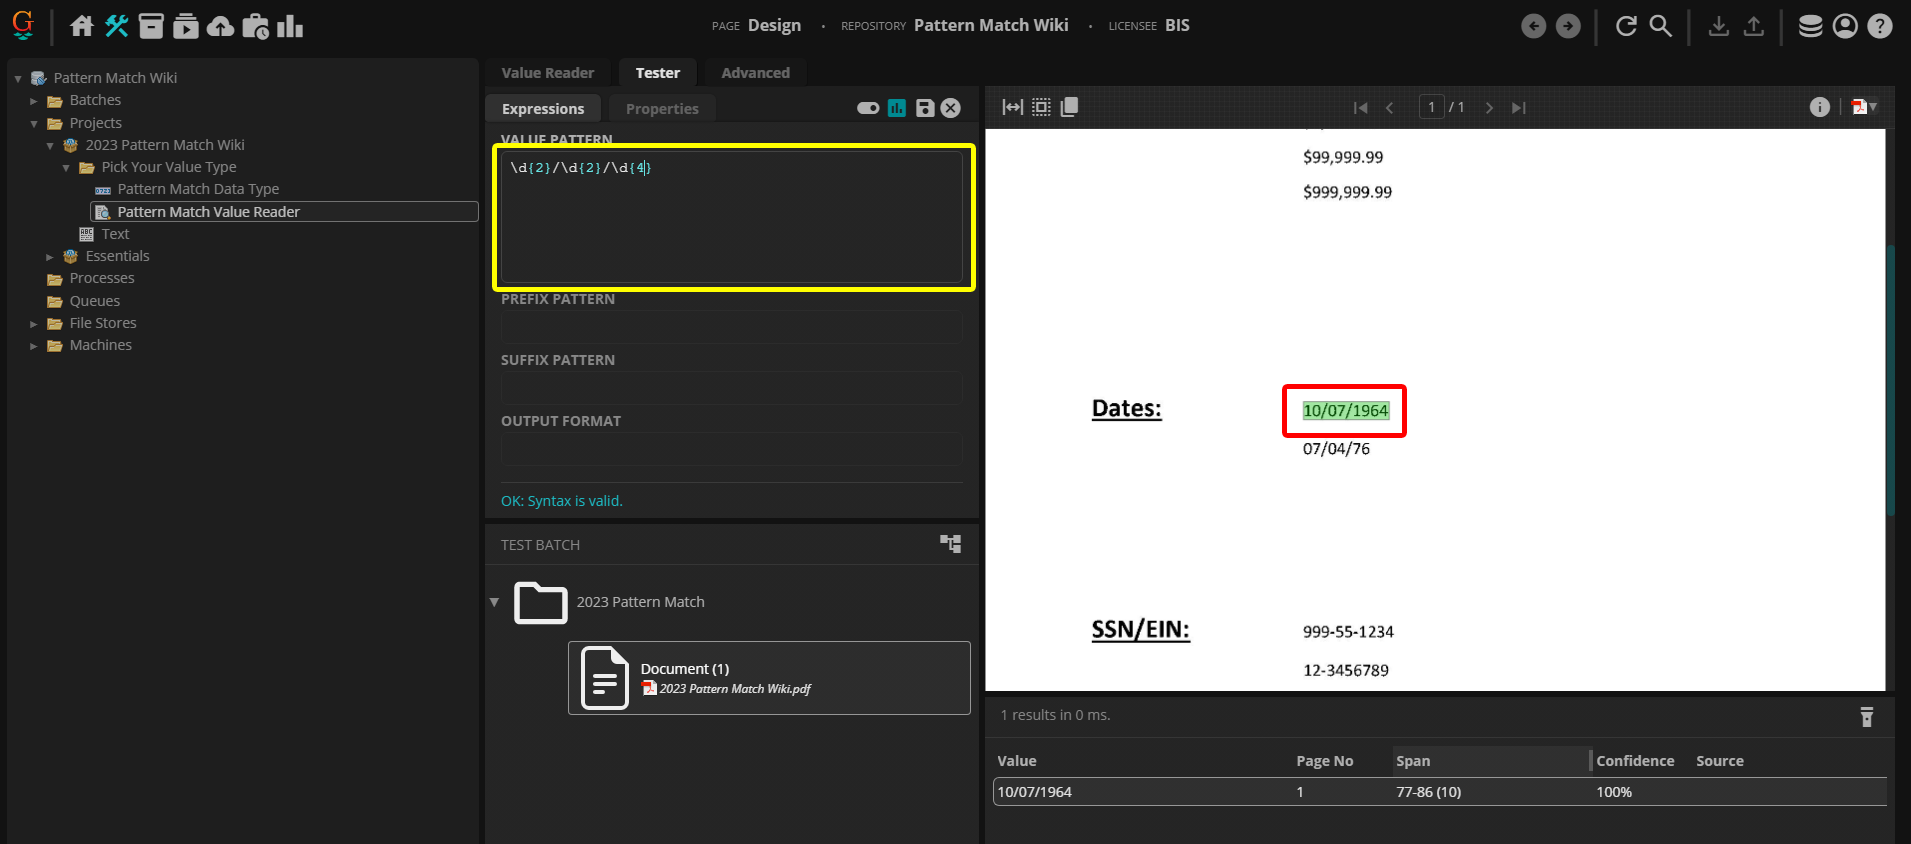Toggle the switch in the Expressions bar
The width and height of the screenshot is (1911, 844).
click(x=868, y=108)
